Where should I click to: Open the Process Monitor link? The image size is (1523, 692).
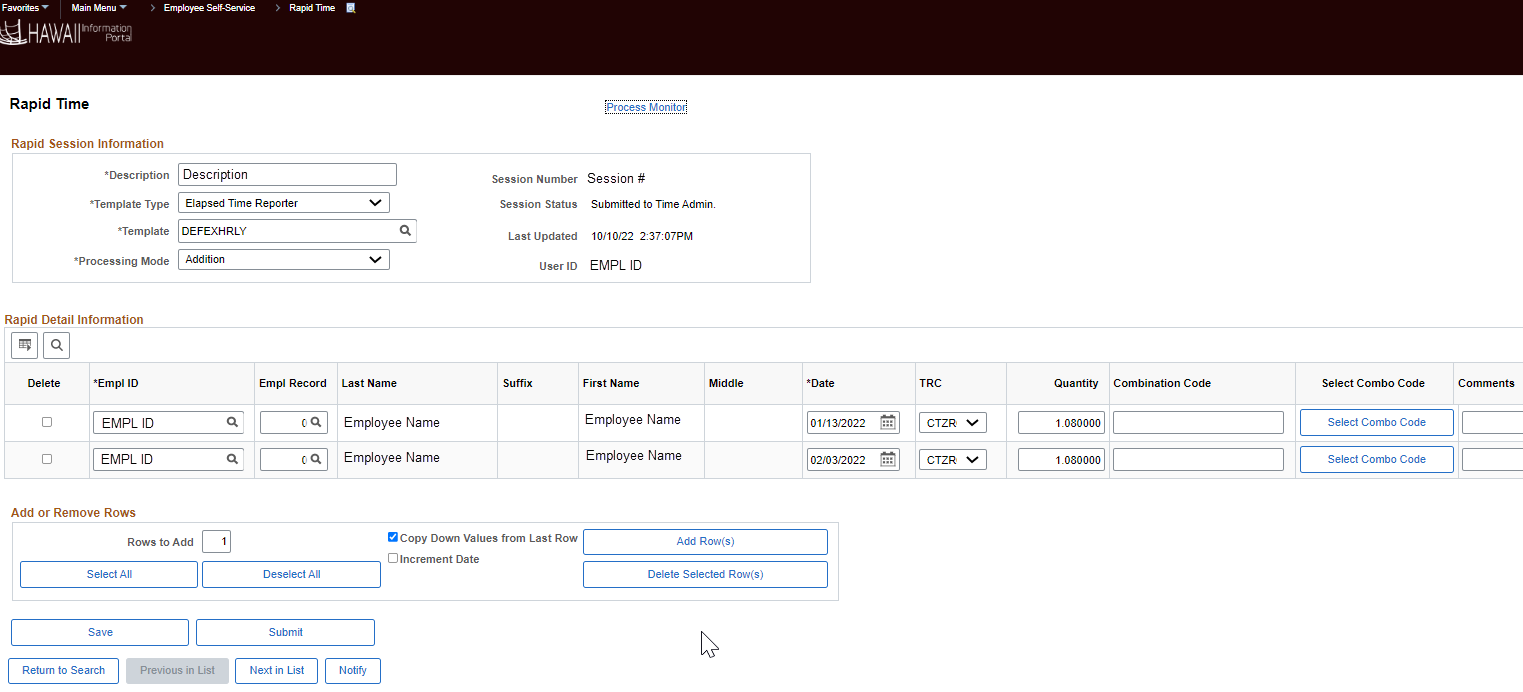[x=645, y=107]
